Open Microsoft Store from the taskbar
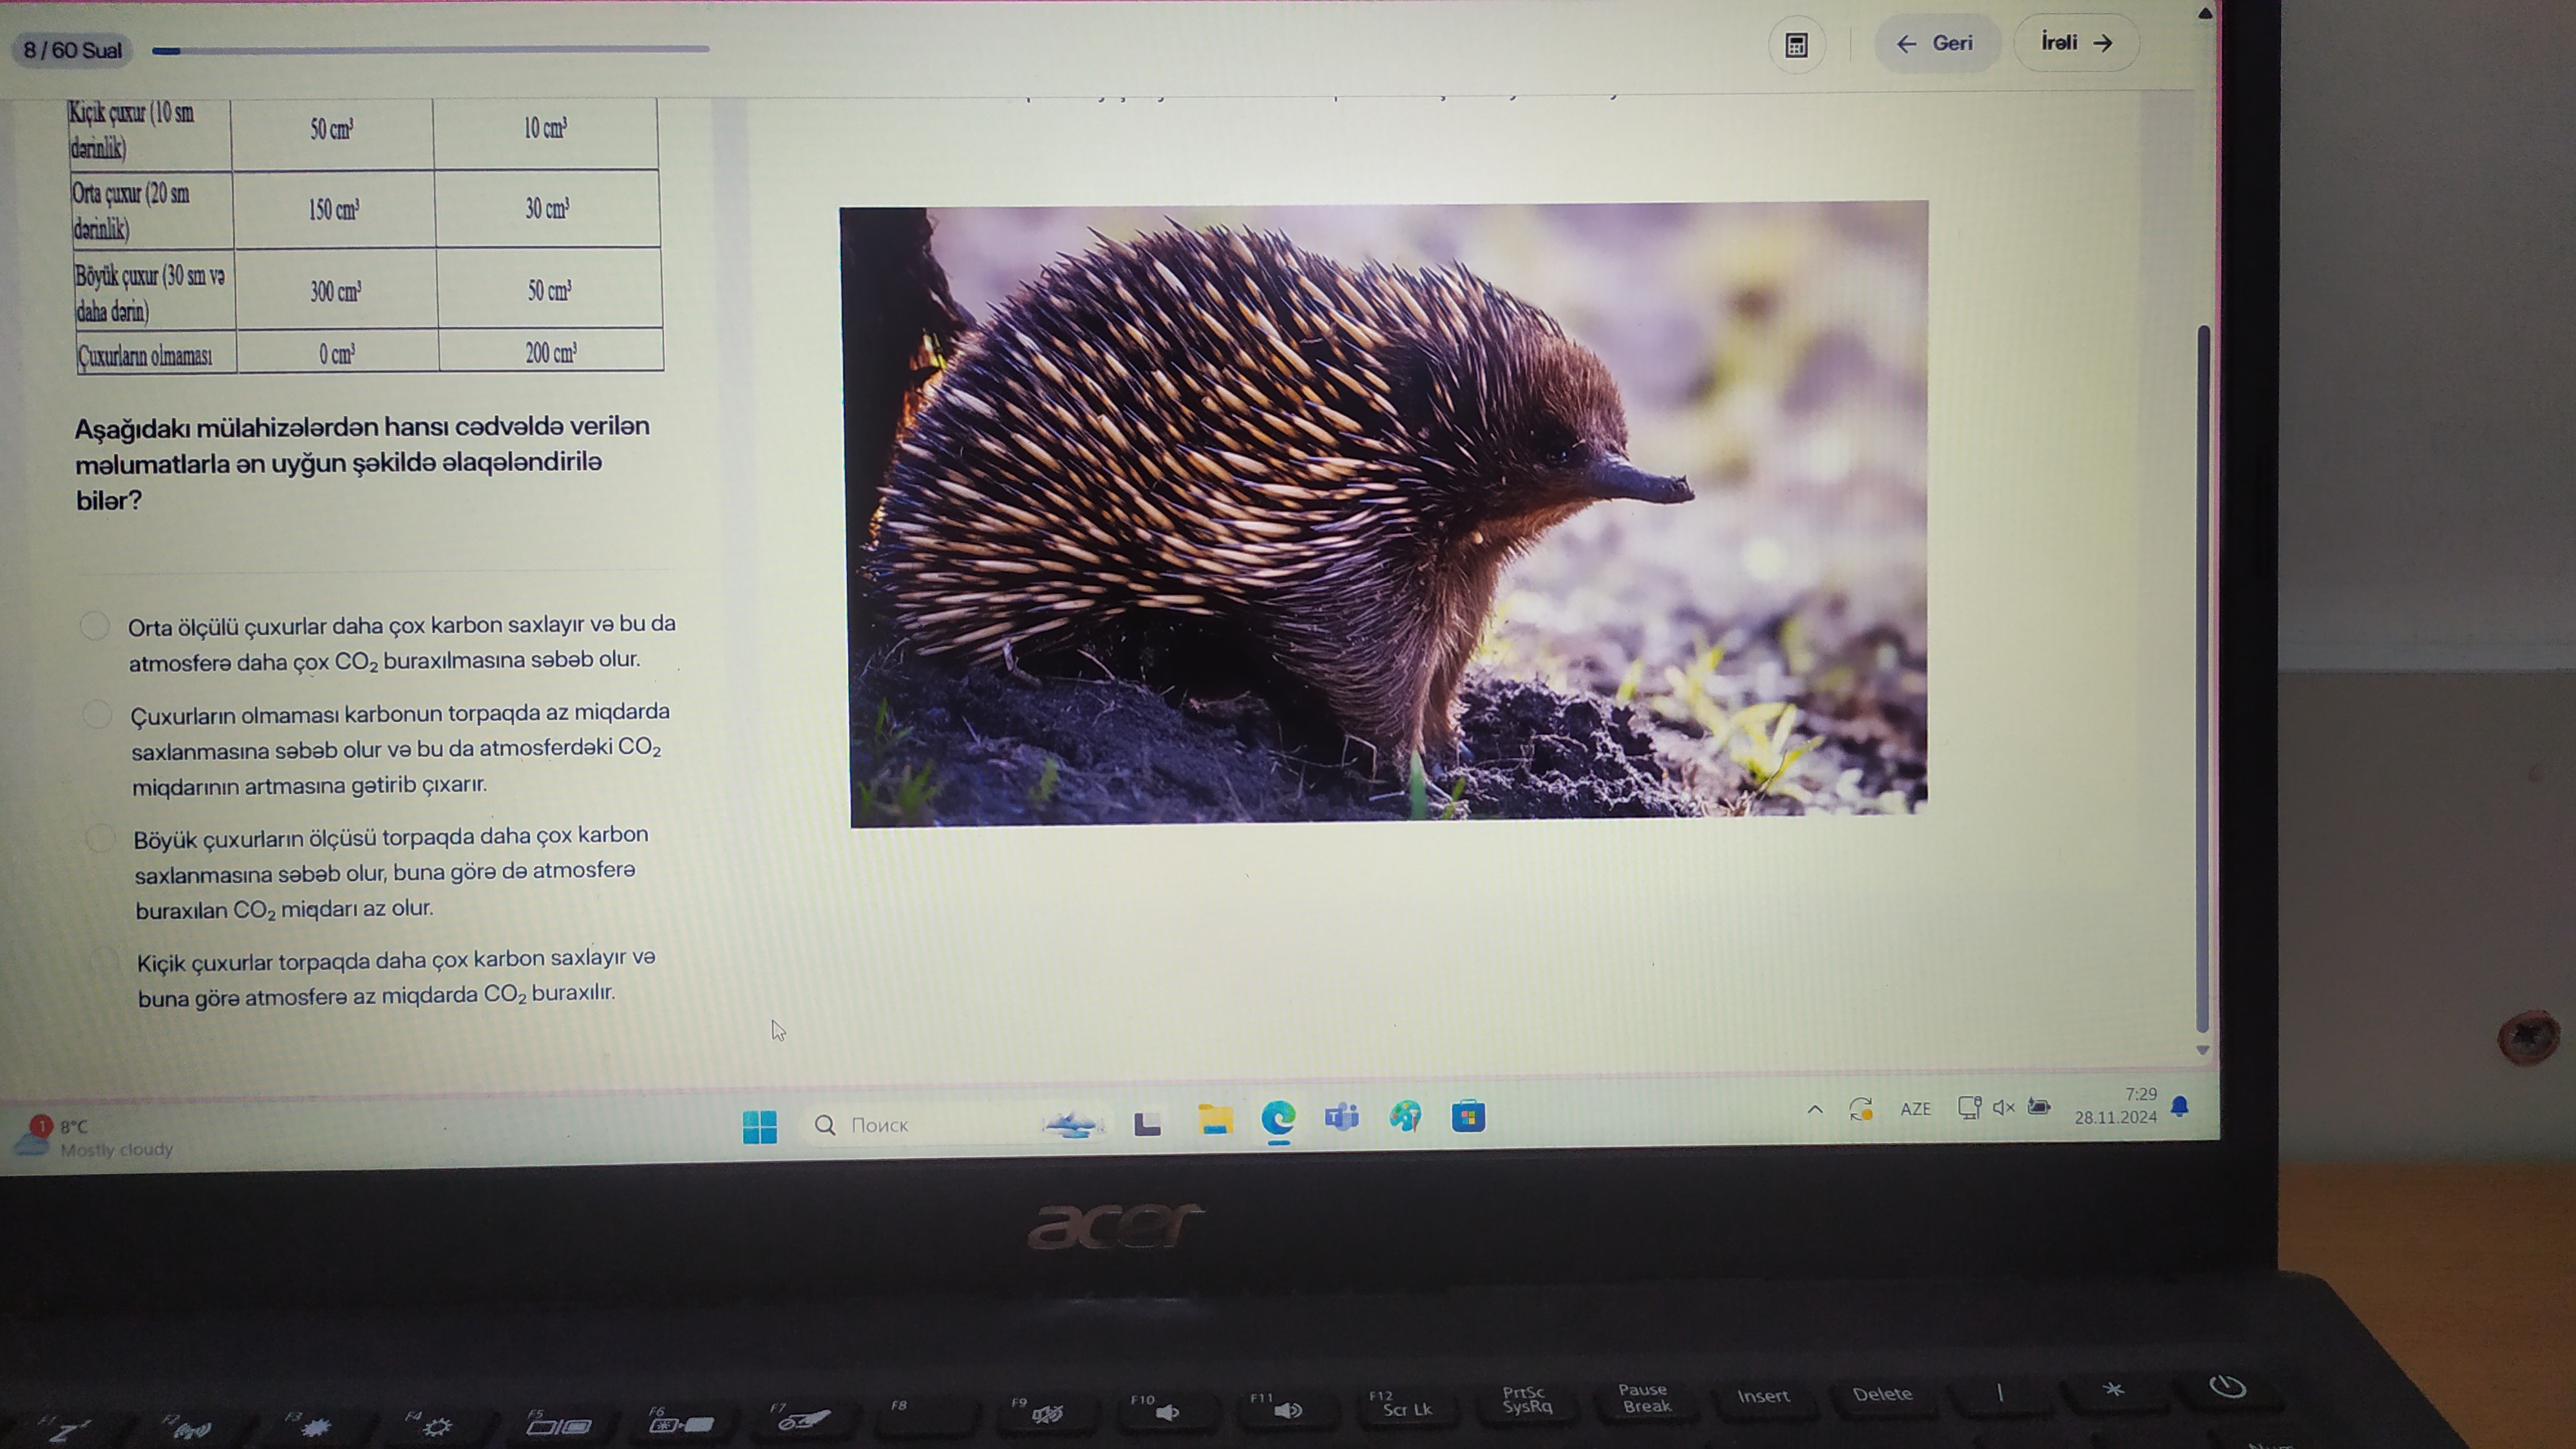The height and width of the screenshot is (1449, 2576). (x=1468, y=1116)
